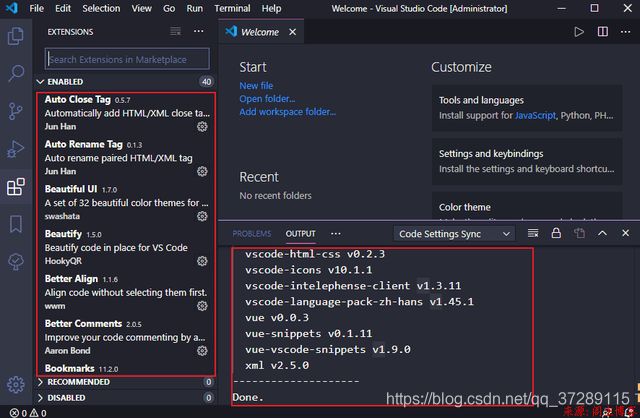The height and width of the screenshot is (418, 640).
Task: Open the Run menu
Action: [195, 8]
